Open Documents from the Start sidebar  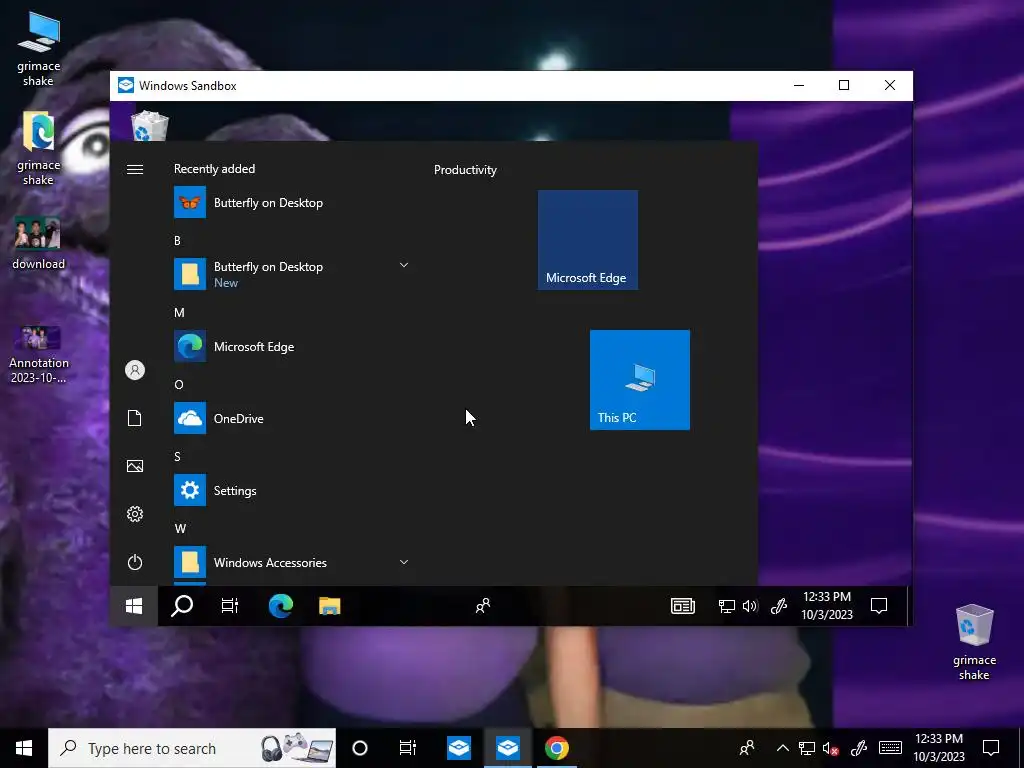click(135, 418)
